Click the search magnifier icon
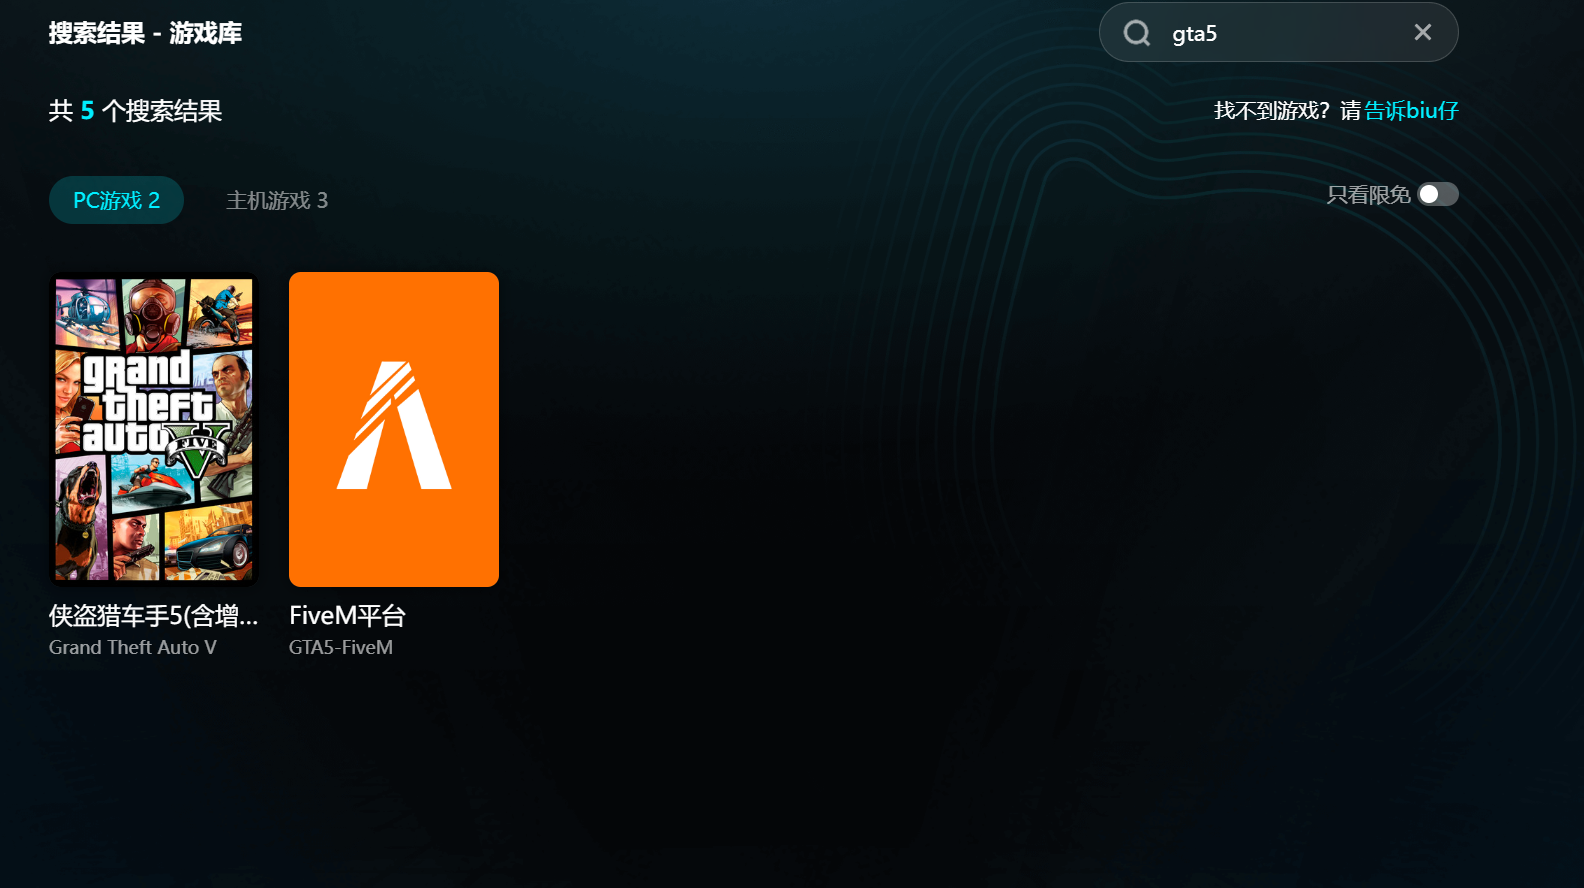 coord(1137,33)
